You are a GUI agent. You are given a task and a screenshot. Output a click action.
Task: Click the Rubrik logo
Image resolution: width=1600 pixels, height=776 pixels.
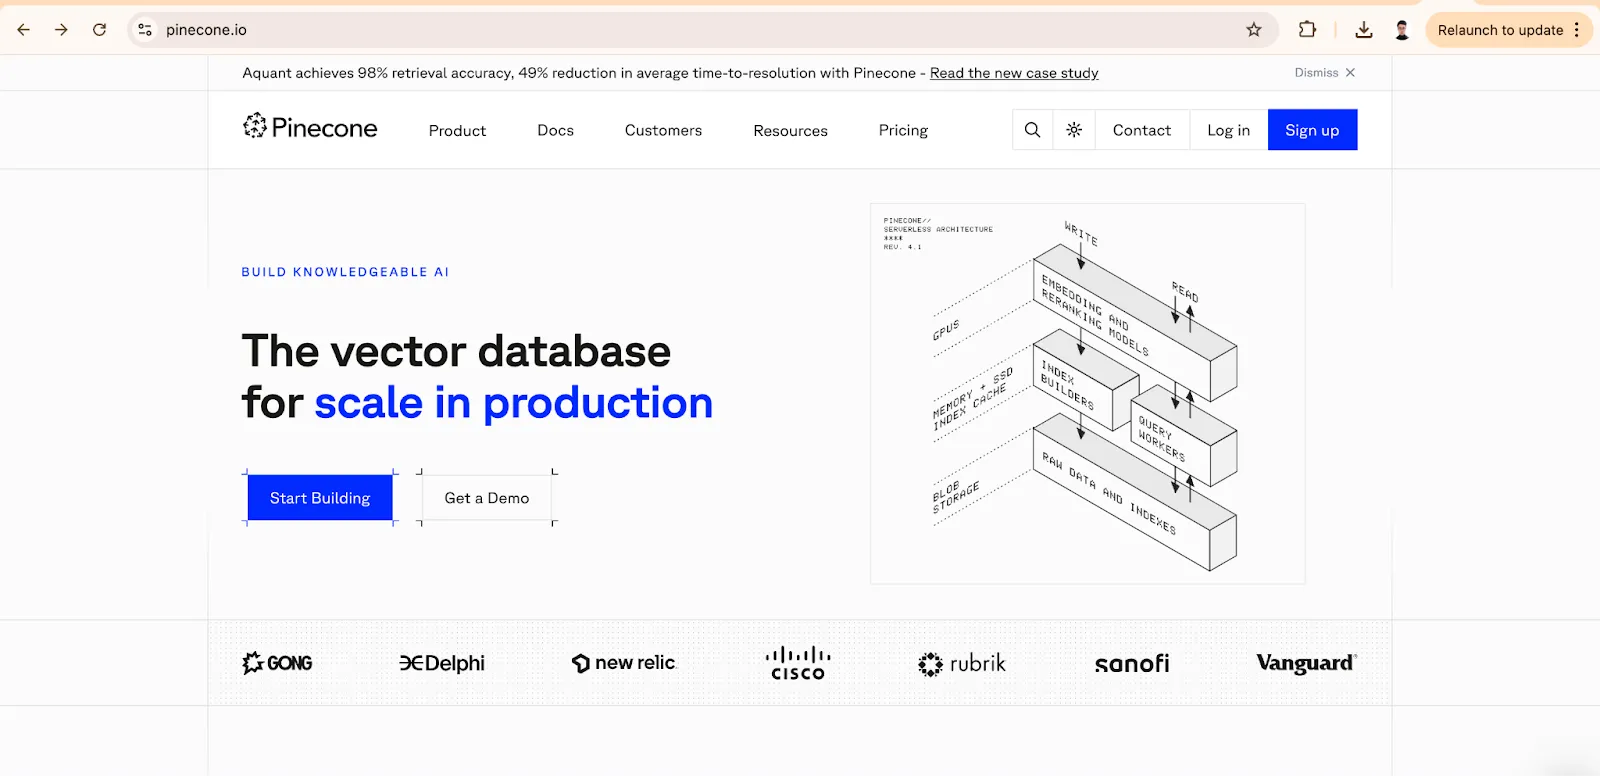(x=962, y=664)
